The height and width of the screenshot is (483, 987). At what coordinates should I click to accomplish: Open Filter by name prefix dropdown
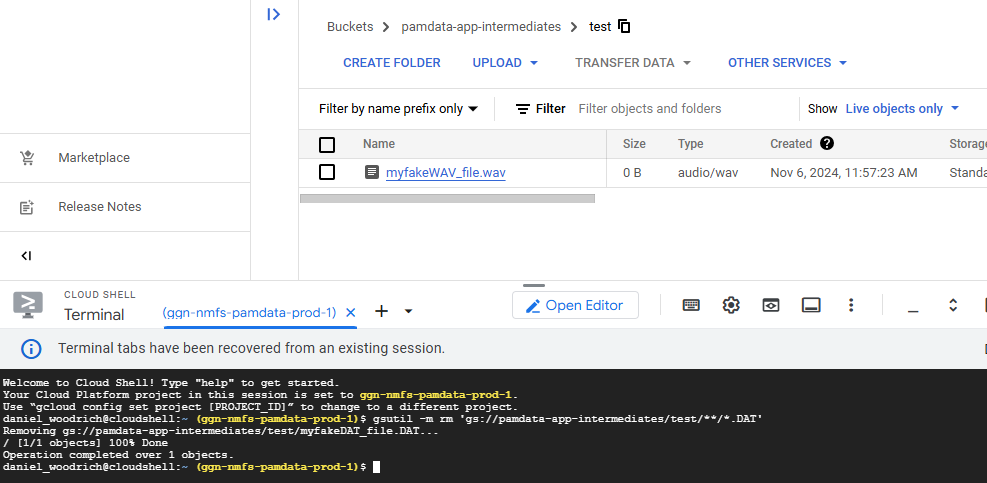click(x=398, y=109)
